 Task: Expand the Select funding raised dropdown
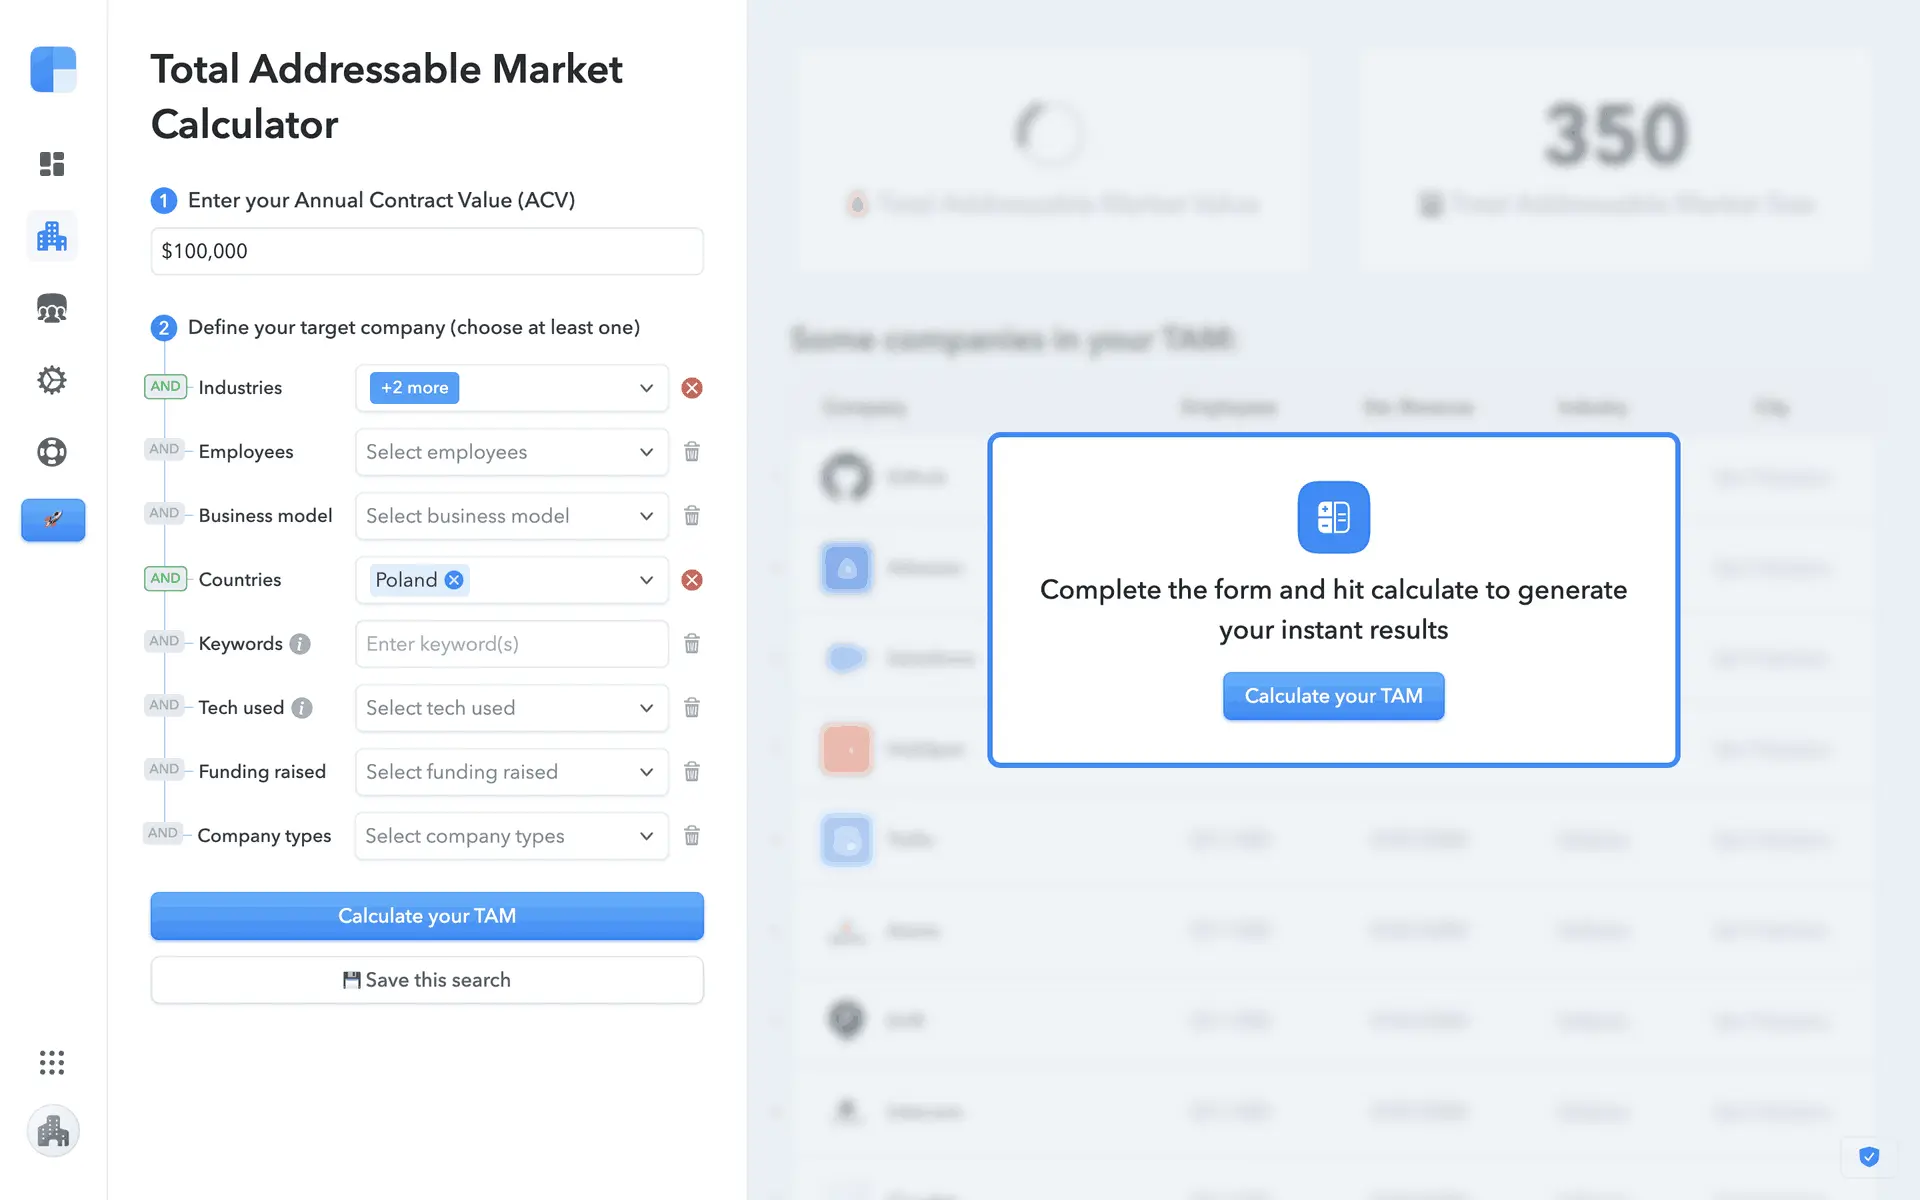click(511, 772)
